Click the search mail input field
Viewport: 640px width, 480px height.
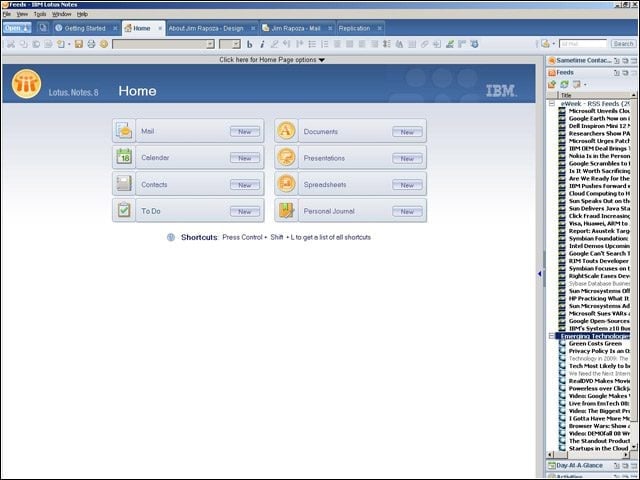(x=583, y=44)
